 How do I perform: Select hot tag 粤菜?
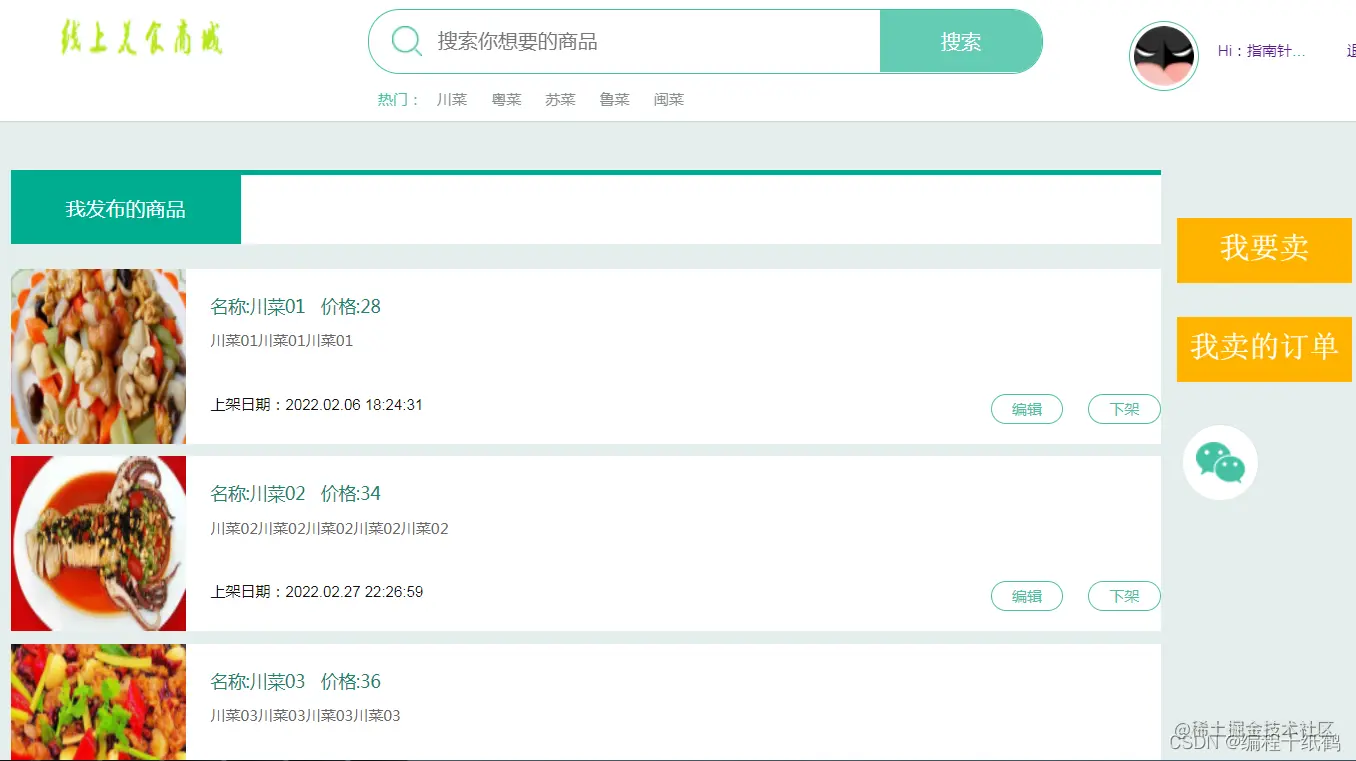(x=507, y=100)
